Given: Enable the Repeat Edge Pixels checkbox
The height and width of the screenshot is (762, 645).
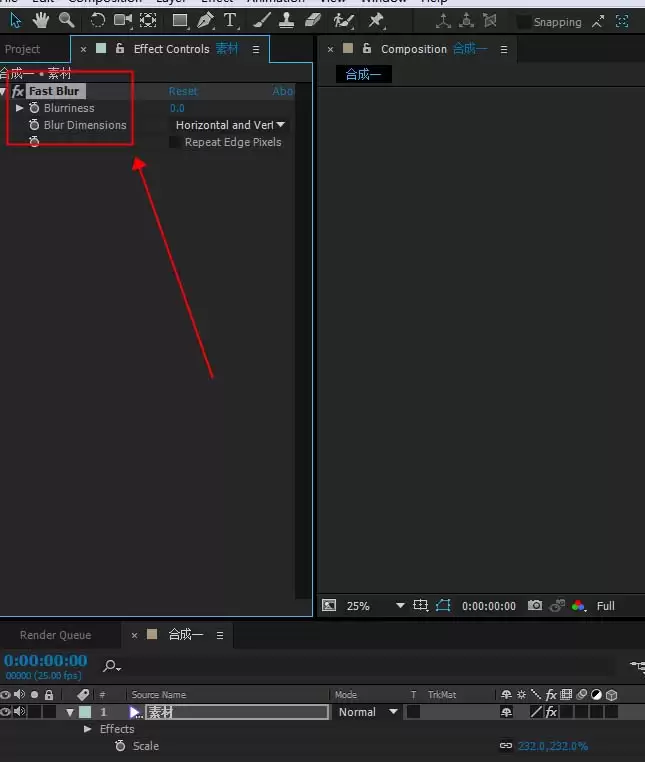Looking at the screenshot, I should pos(174,142).
